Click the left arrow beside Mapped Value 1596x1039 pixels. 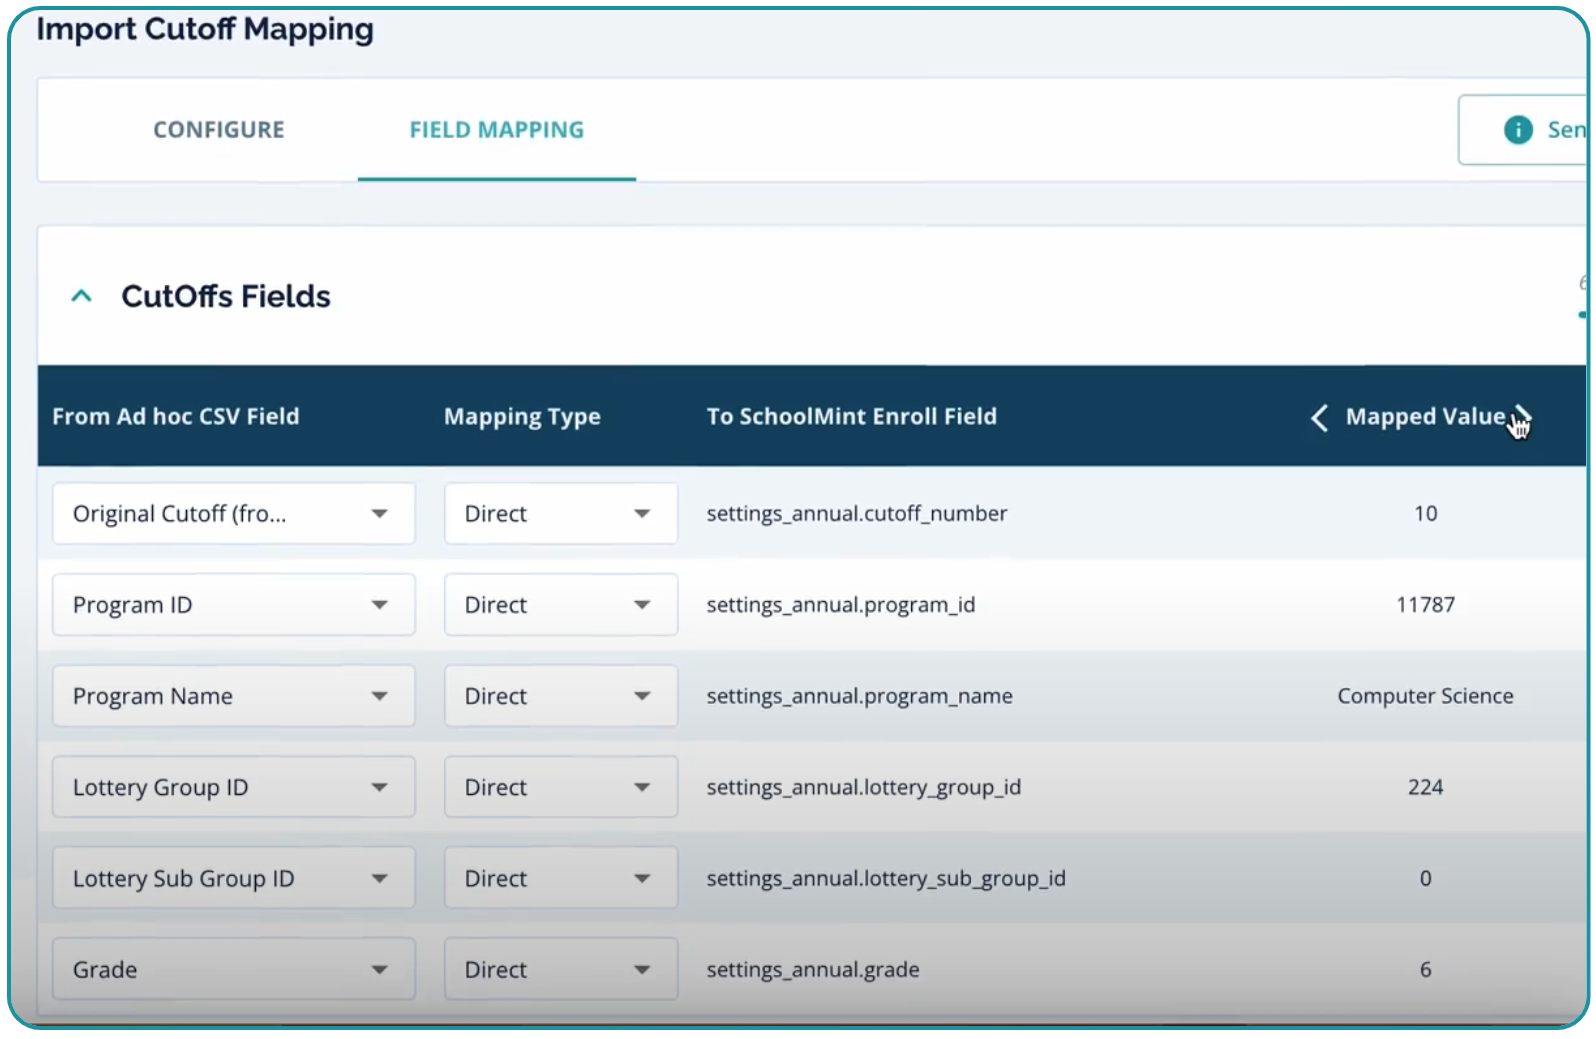tap(1319, 417)
